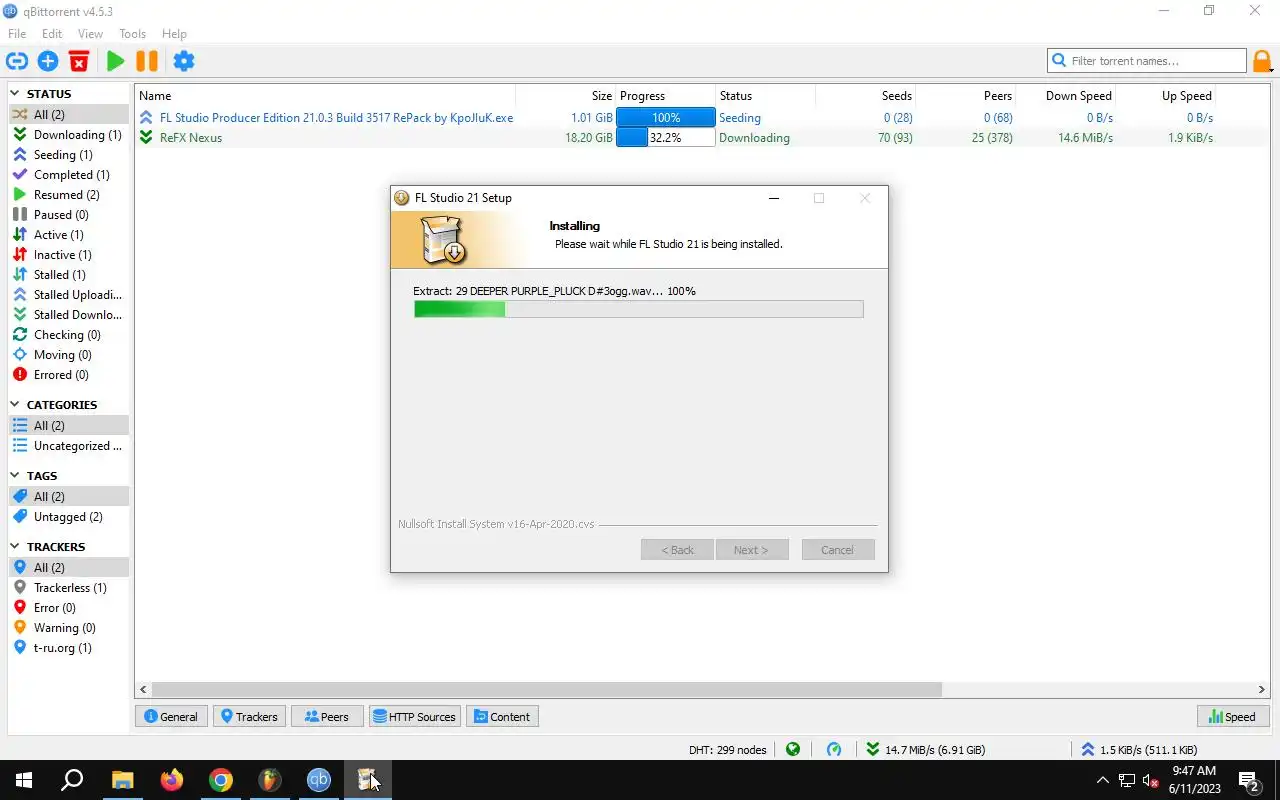Click the ReFX Nexus 32.2% progress bar
1280x800 pixels.
(x=666, y=138)
